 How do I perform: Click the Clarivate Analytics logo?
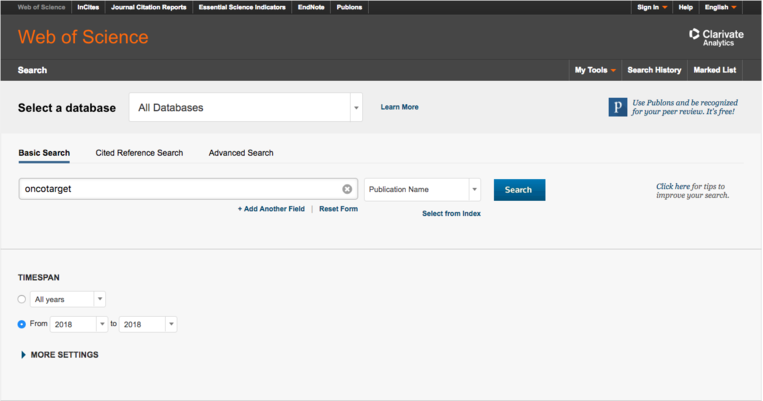(716, 37)
